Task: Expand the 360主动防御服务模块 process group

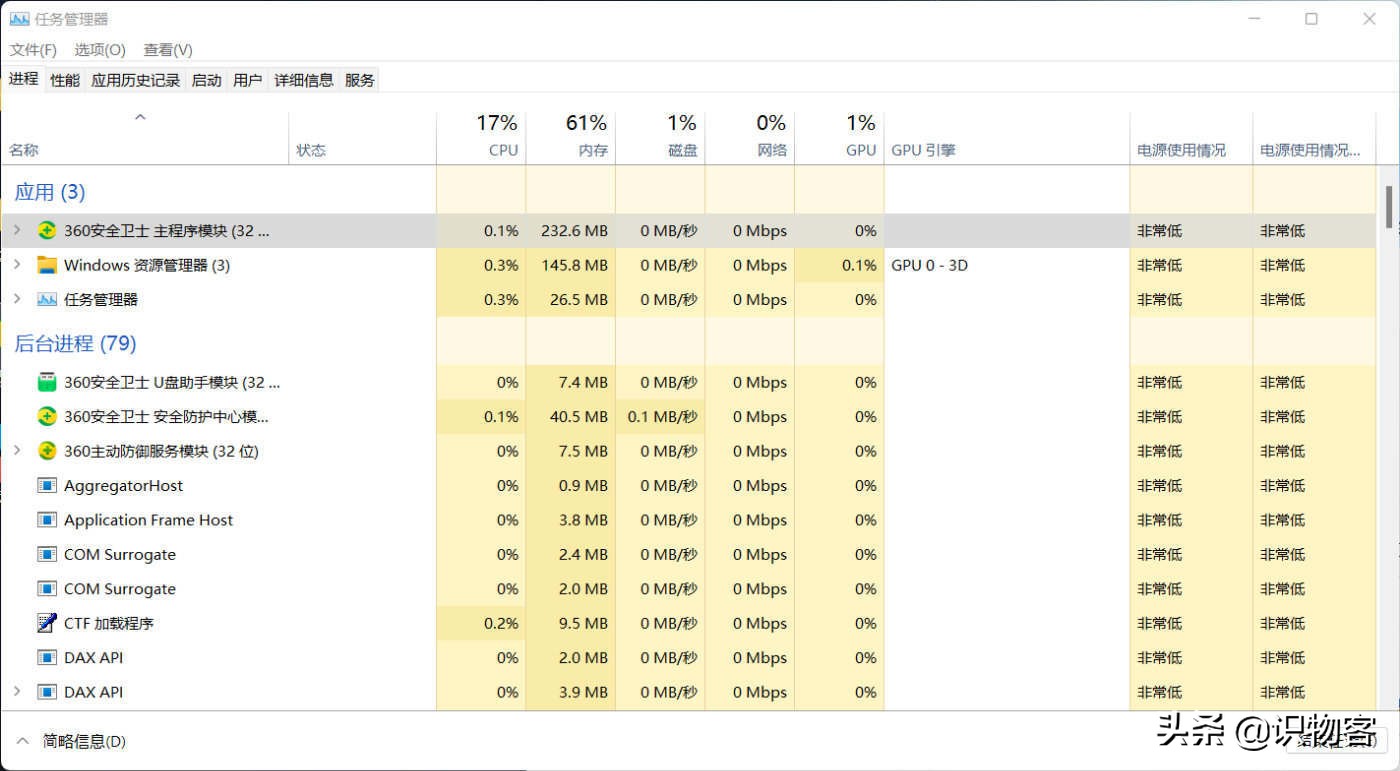Action: 16,451
